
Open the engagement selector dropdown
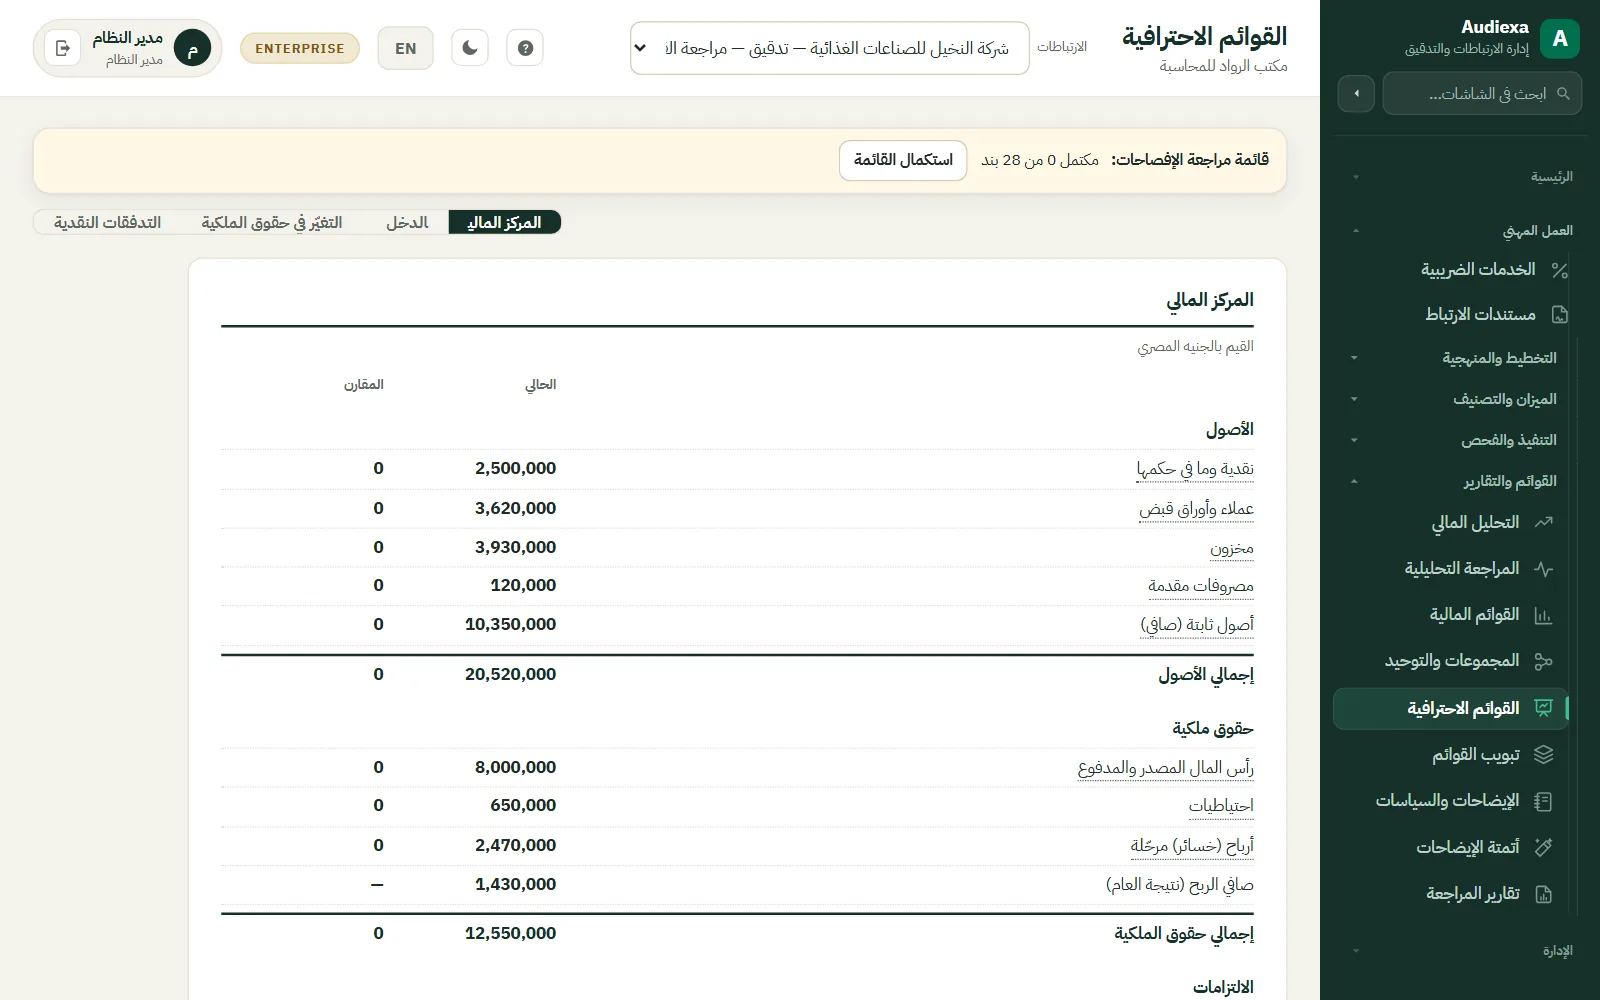829,48
